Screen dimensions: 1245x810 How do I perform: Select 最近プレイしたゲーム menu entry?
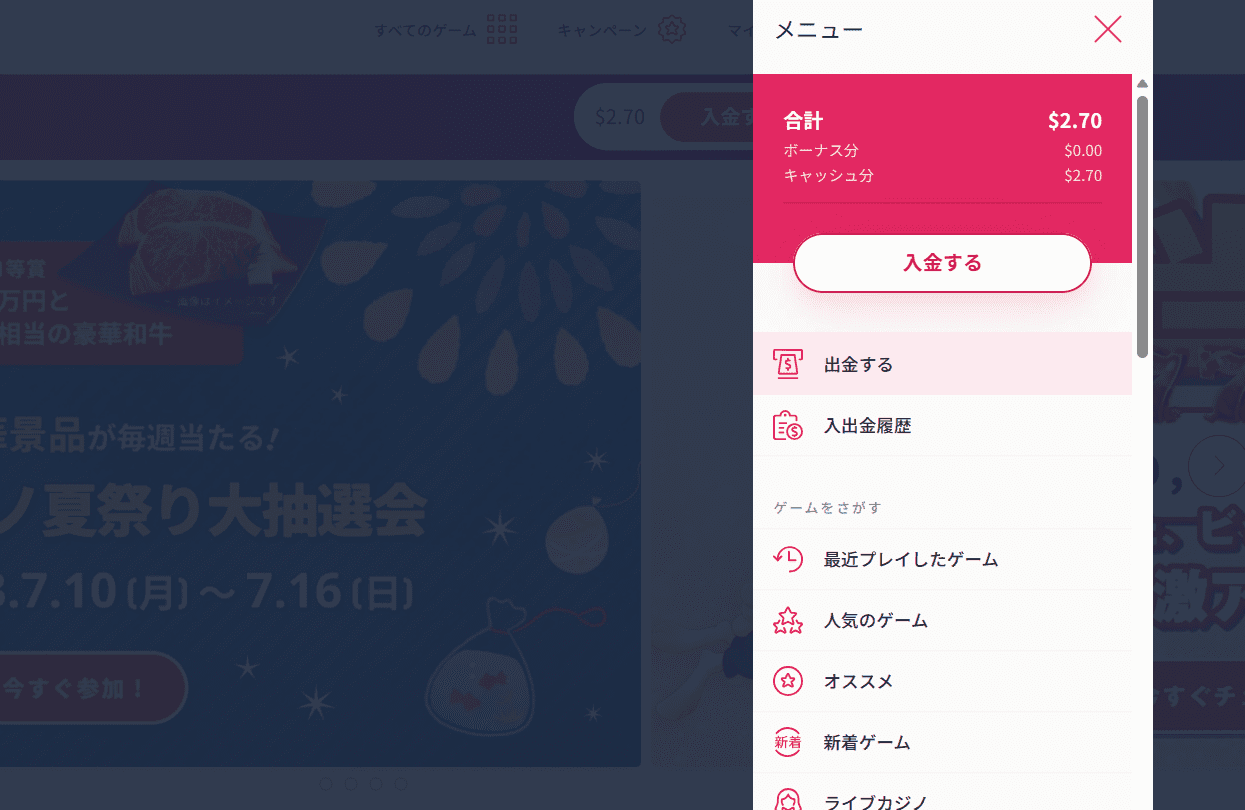[942, 559]
